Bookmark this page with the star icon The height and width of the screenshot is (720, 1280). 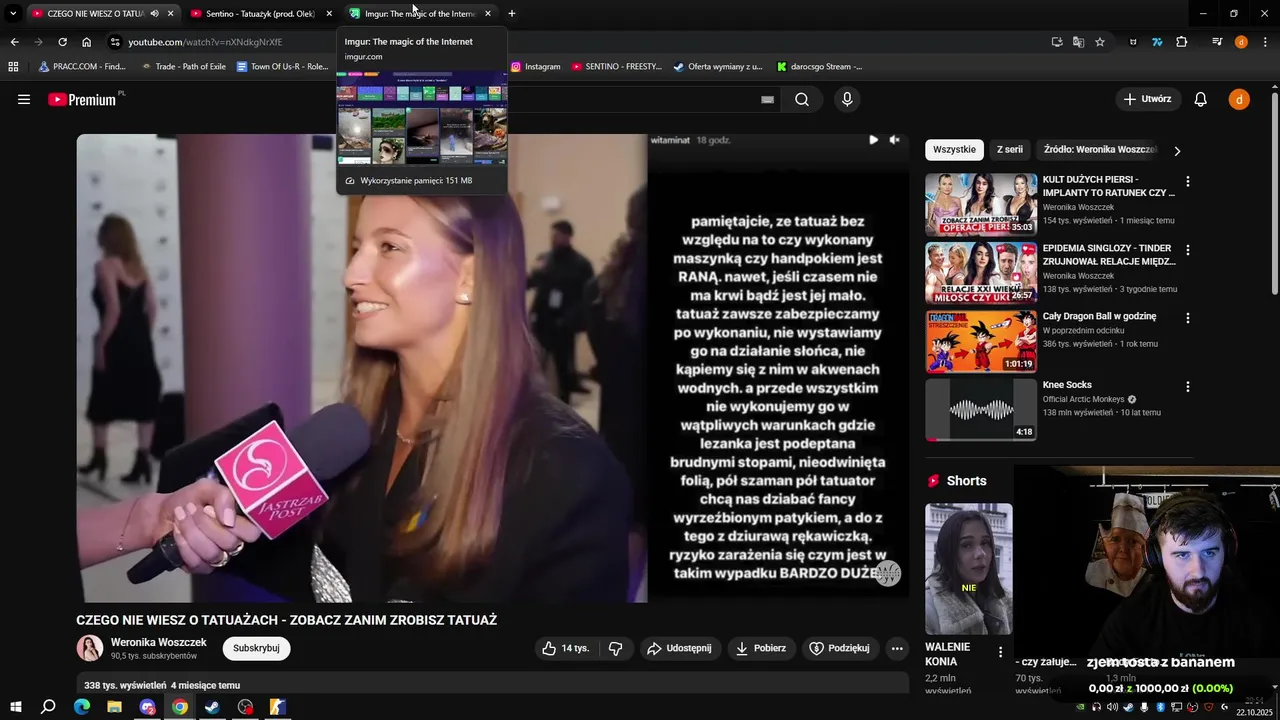(1100, 42)
